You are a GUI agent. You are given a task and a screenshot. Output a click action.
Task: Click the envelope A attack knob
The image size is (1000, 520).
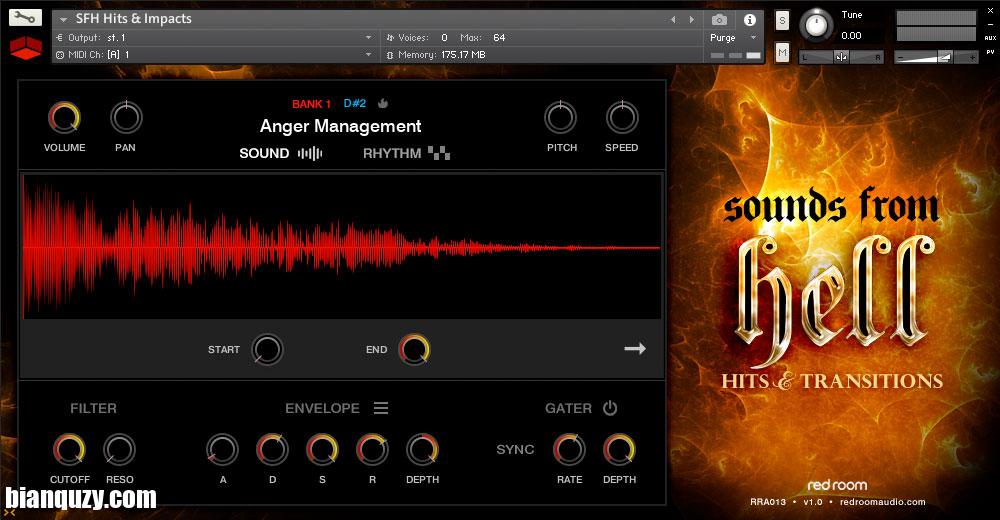pyautogui.click(x=223, y=449)
